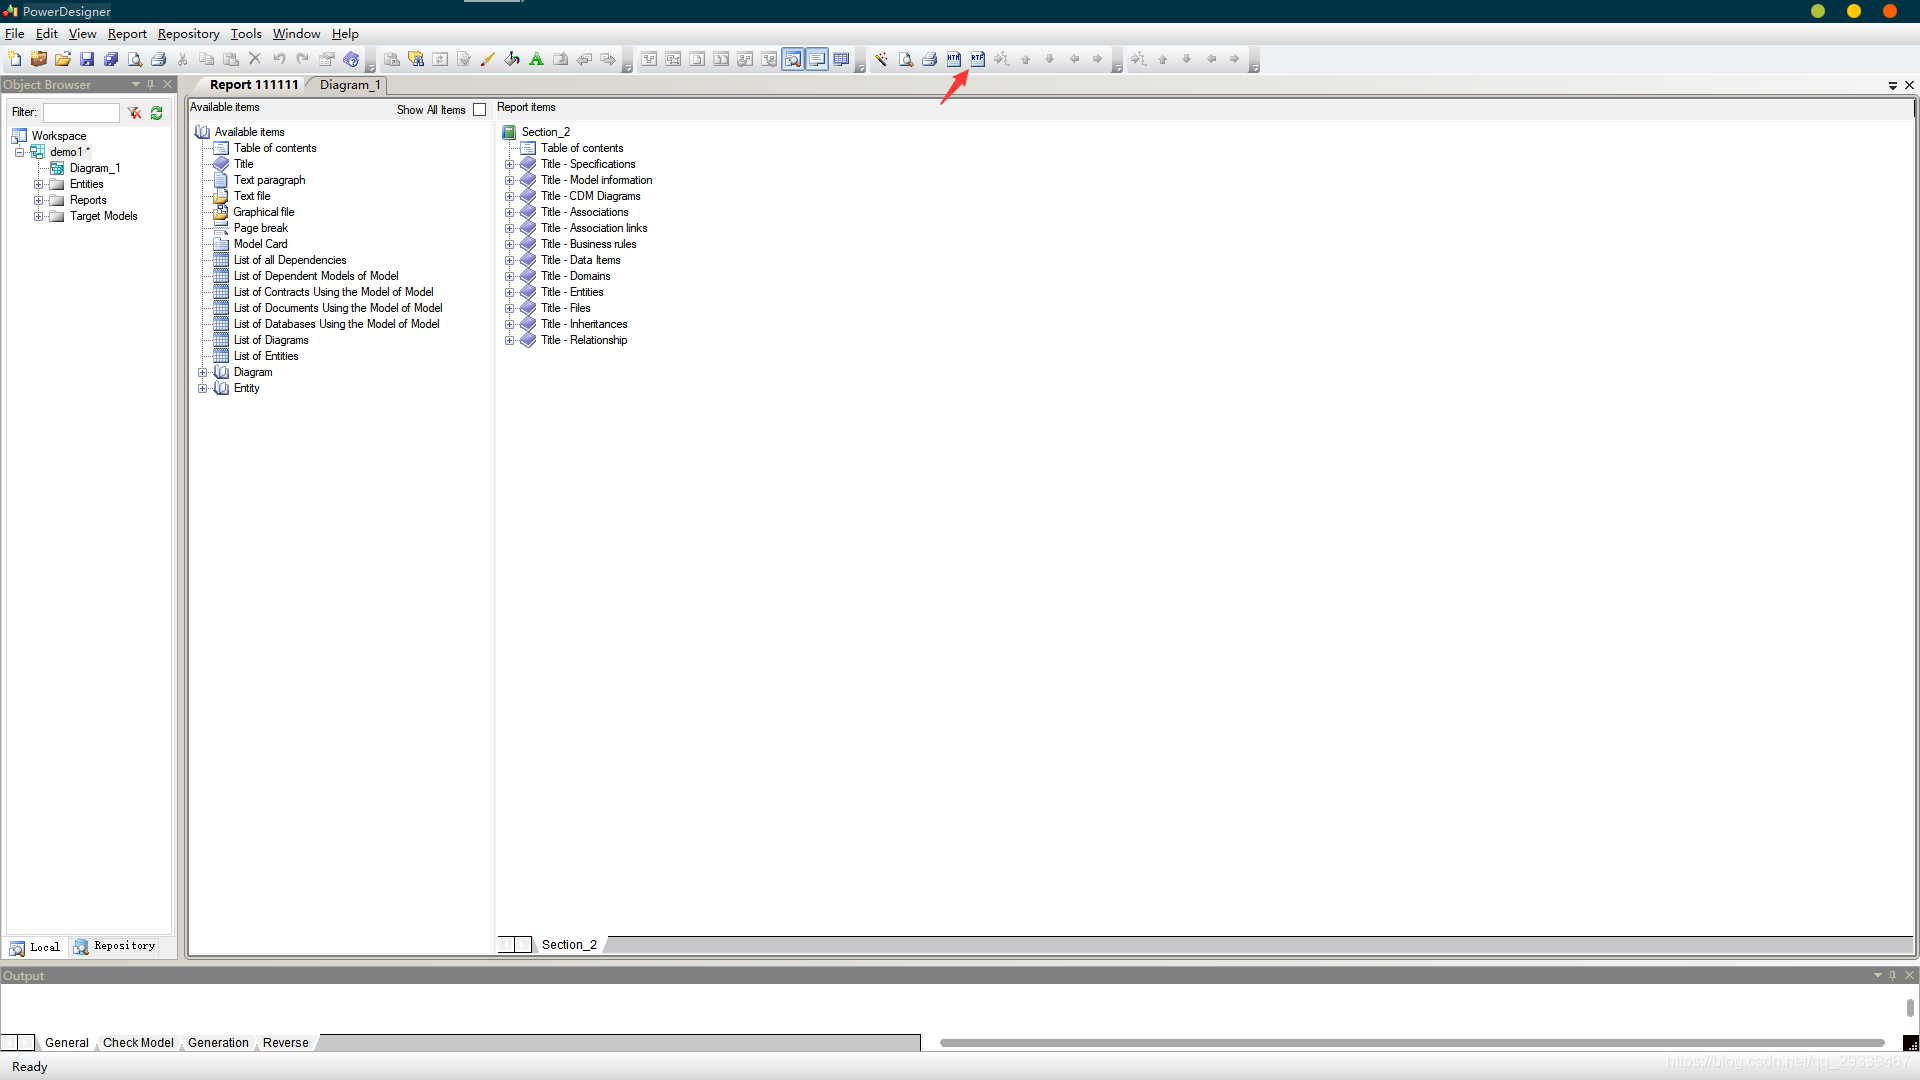Open the Repository menu
Viewport: 1920px width, 1080px height.
coord(188,34)
